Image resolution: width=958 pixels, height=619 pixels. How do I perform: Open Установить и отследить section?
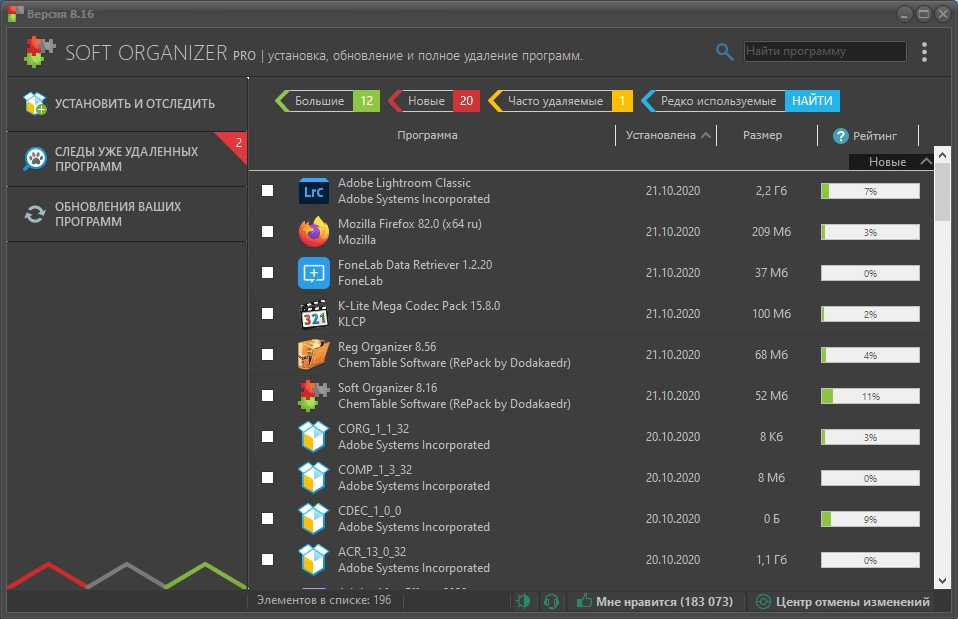(127, 104)
